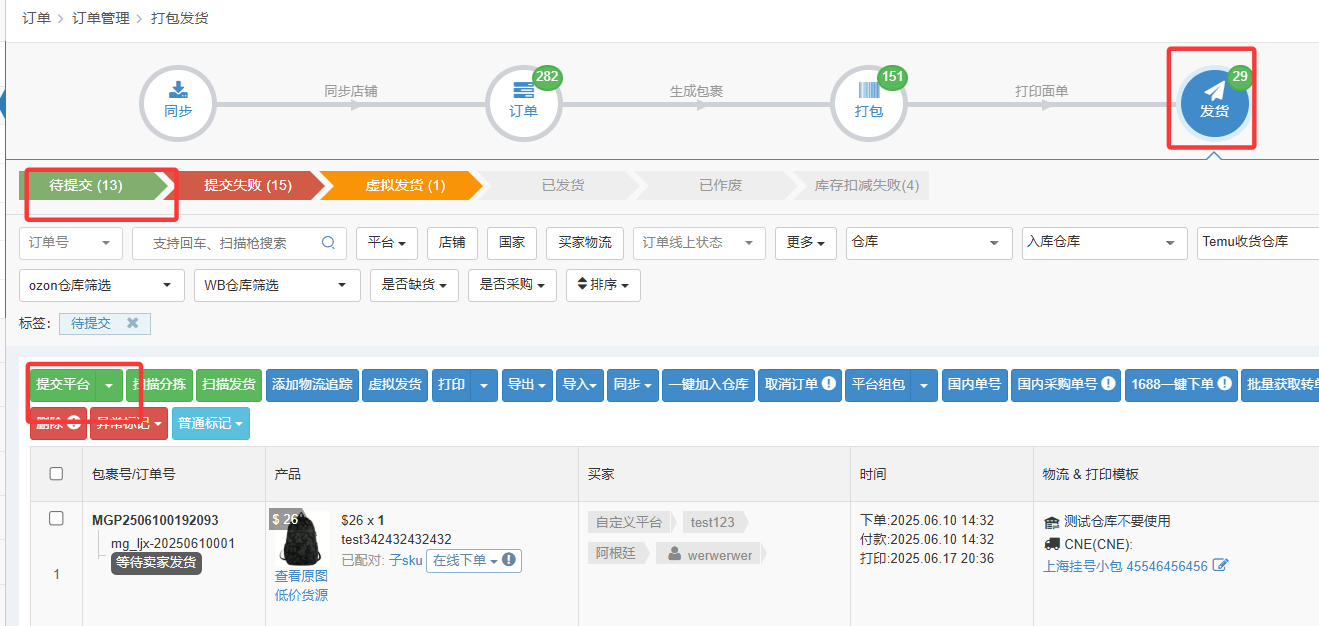This screenshot has width=1319, height=626.
Task: Click the edit icon next to 上海挂号小包
Action: 1220,566
